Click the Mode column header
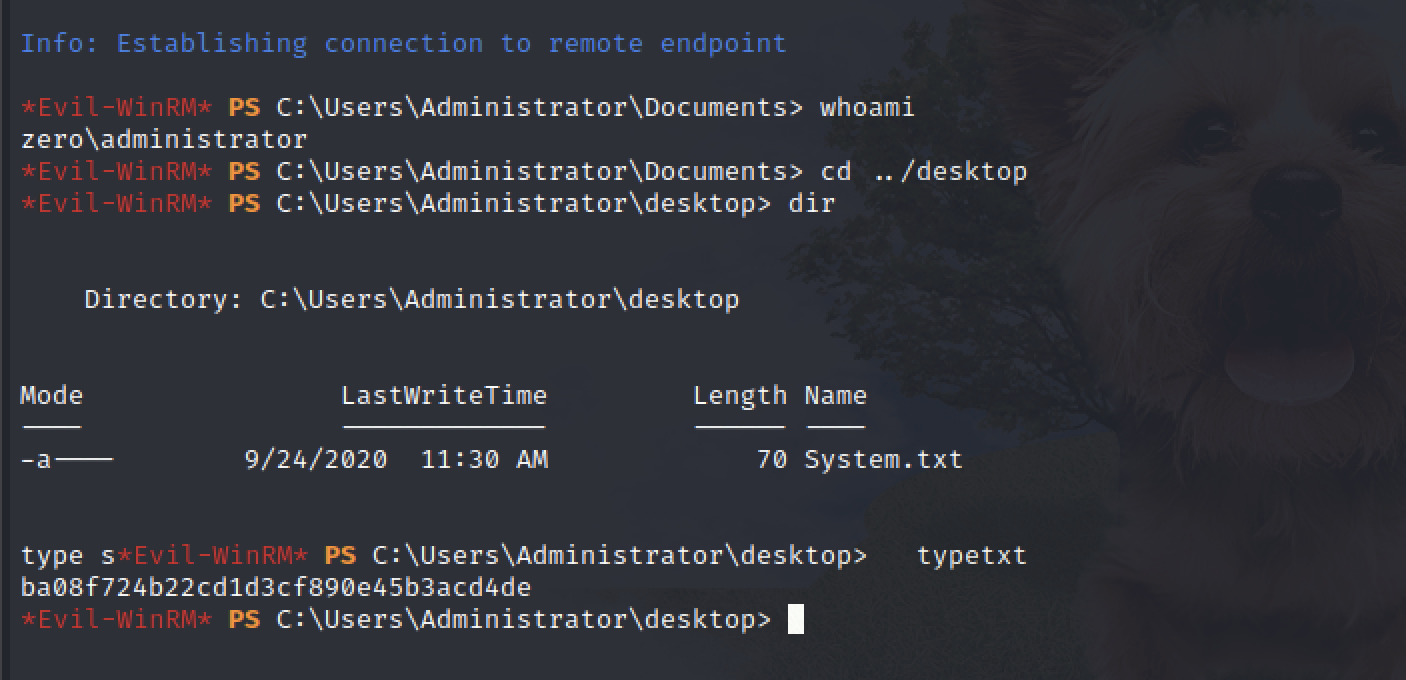 [51, 395]
